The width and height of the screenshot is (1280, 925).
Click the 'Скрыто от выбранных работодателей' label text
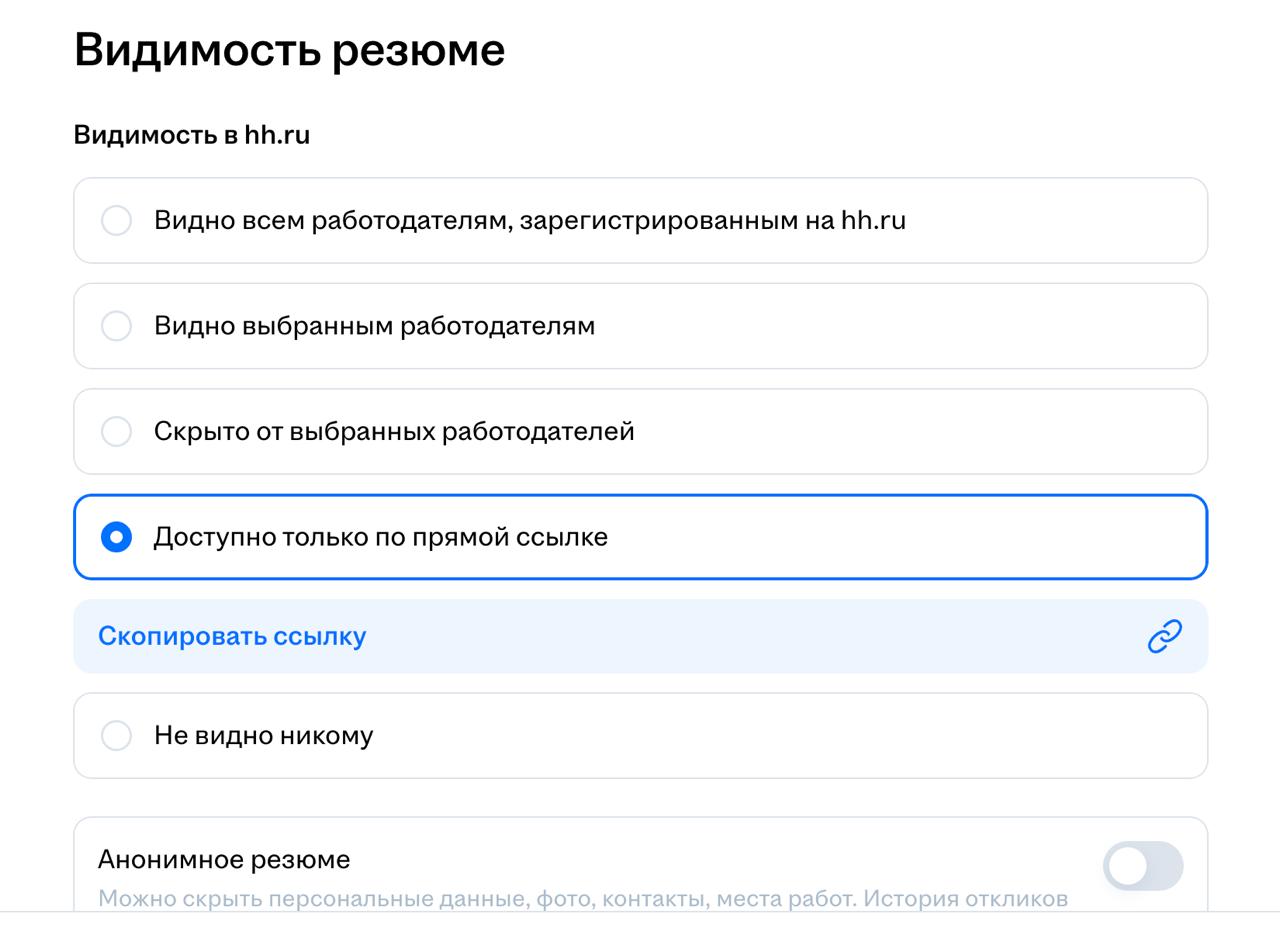click(x=394, y=431)
